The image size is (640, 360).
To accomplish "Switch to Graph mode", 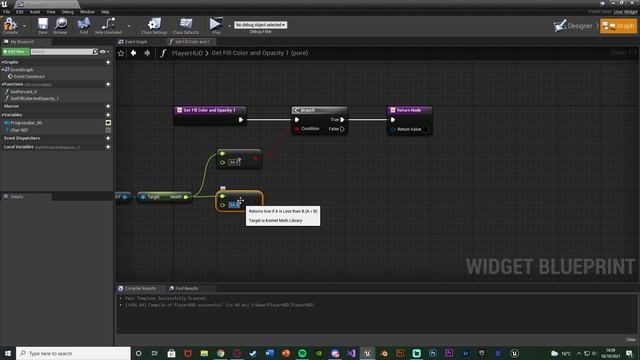I will (619, 26).
